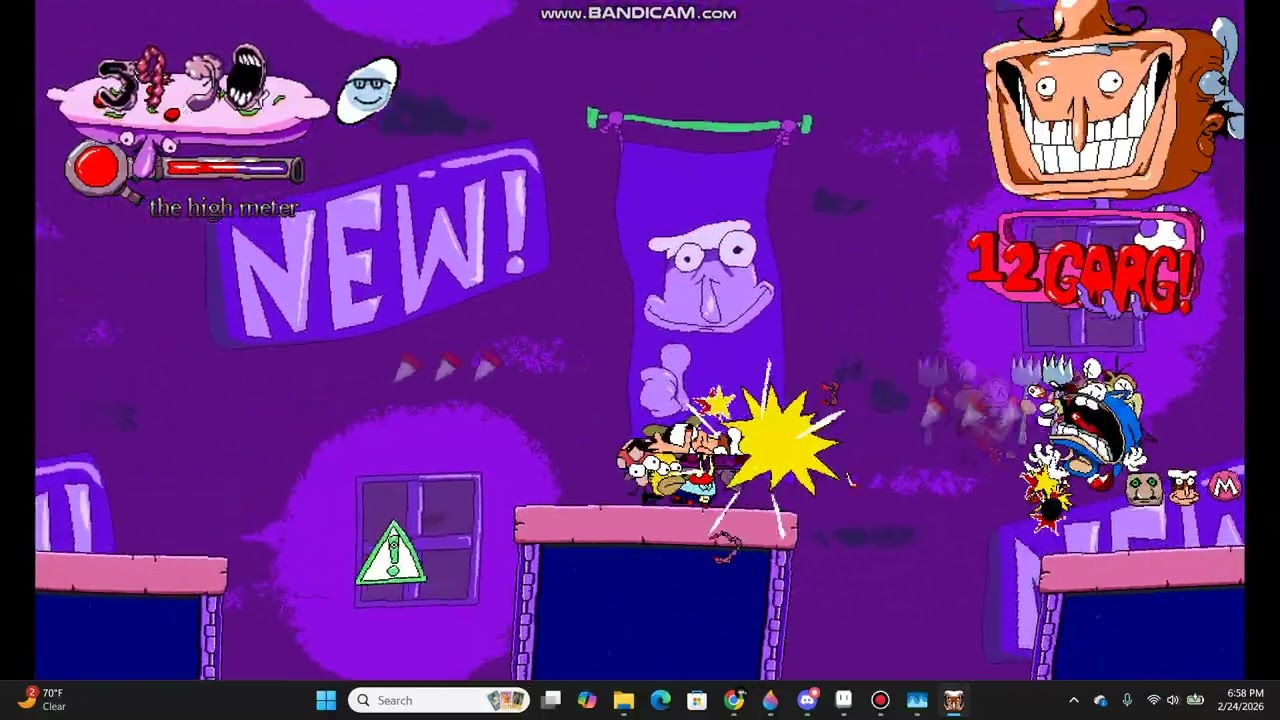Click the microphone tray icon
The height and width of the screenshot is (720, 1280).
coord(1127,700)
